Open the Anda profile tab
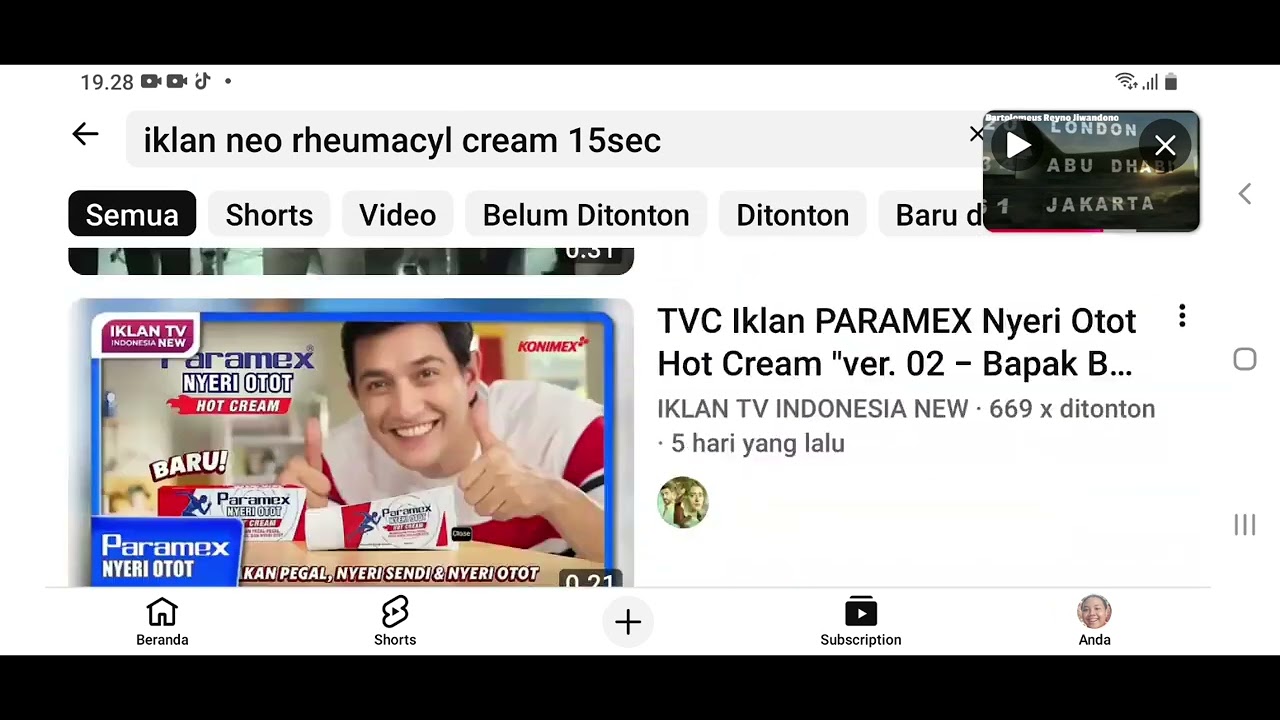 click(1095, 622)
